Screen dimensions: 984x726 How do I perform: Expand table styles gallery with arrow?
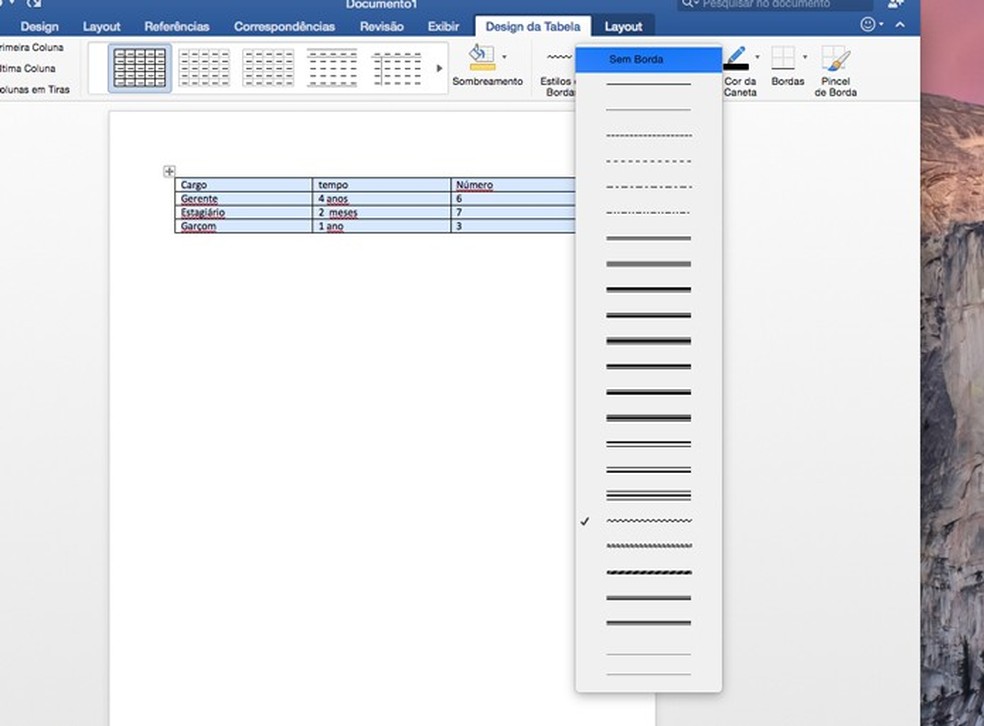click(x=439, y=68)
